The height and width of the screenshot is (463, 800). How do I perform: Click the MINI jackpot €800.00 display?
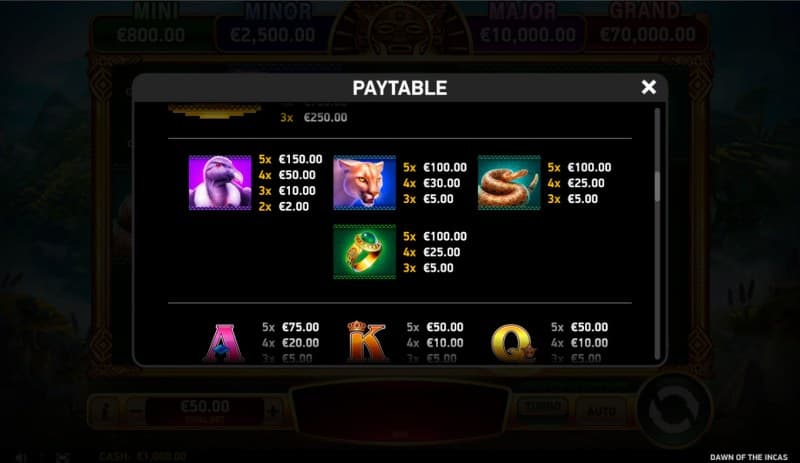click(151, 34)
